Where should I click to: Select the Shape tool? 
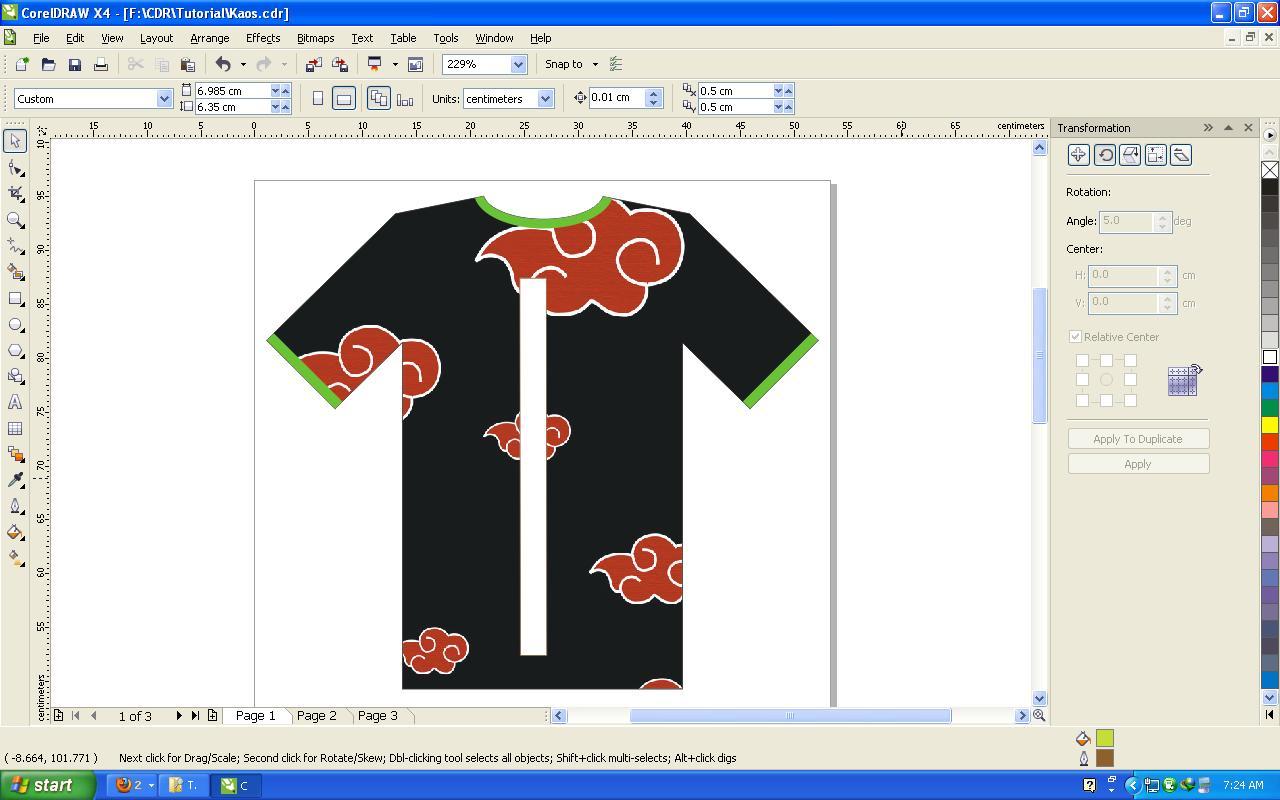(x=15, y=167)
